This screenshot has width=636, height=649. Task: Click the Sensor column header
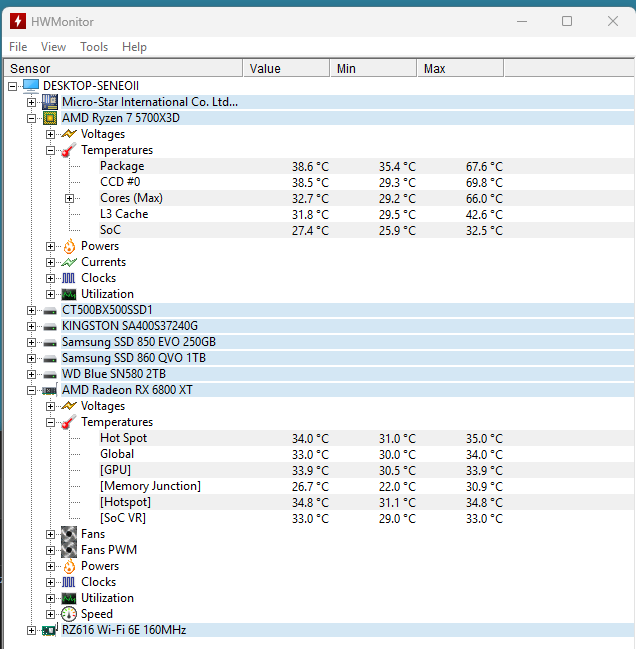tap(123, 68)
